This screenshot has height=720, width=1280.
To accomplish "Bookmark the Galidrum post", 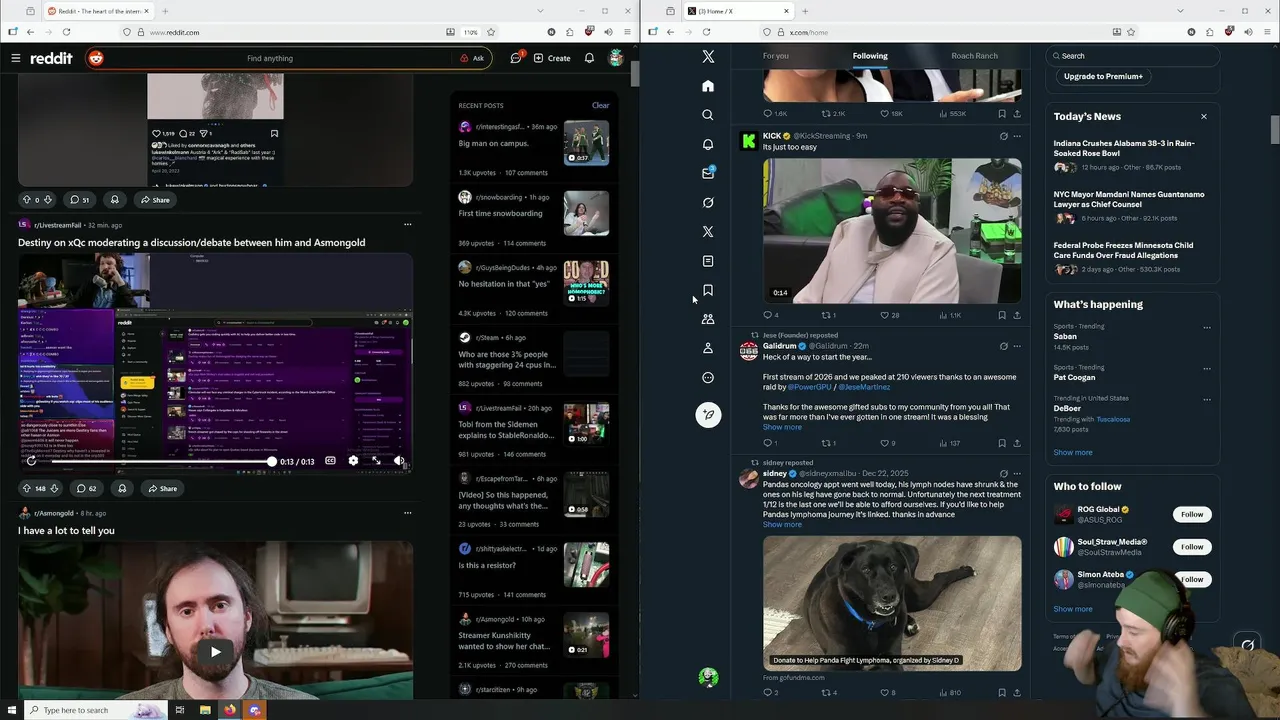I will [x=1002, y=443].
